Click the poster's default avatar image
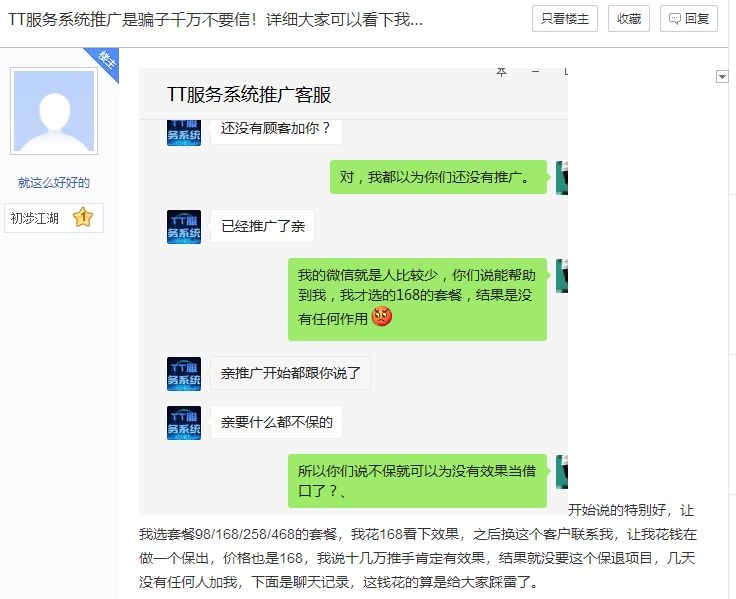The height and width of the screenshot is (599, 736). pos(54,111)
